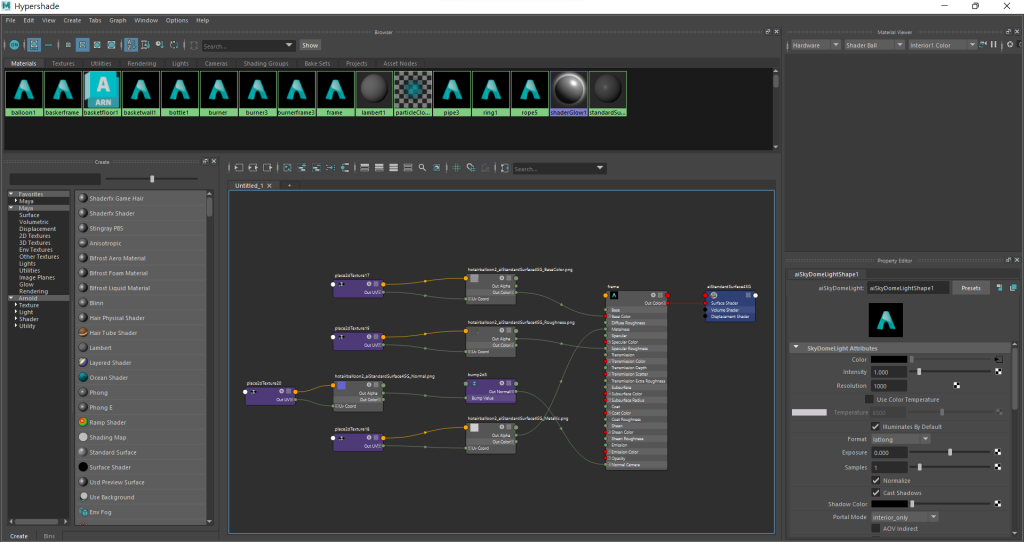Open the Create menu in the menu bar
1024x542 pixels.
tap(72, 20)
